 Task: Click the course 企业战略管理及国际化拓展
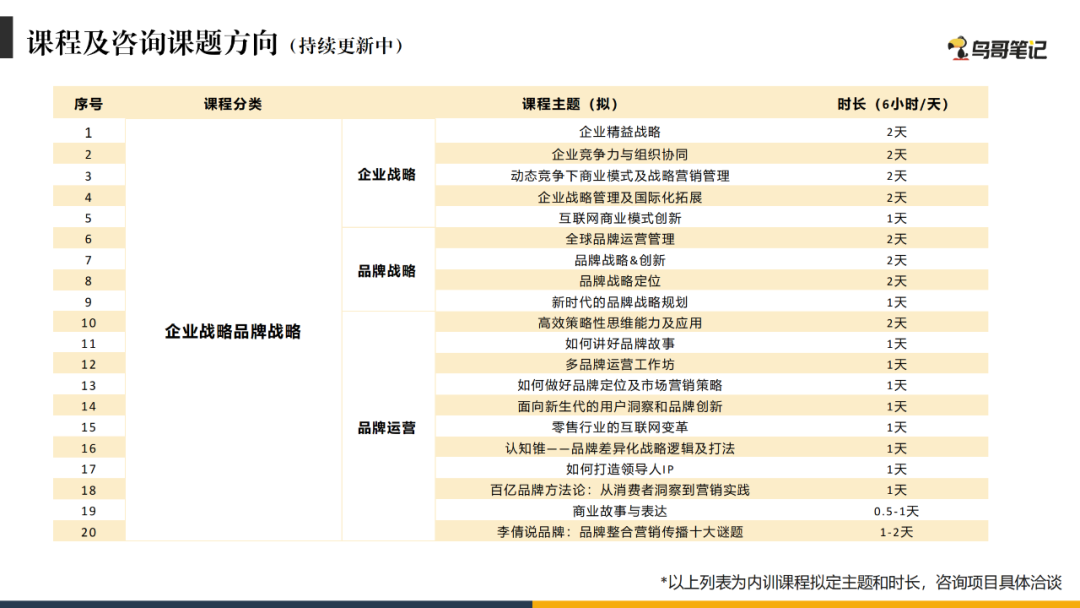(x=620, y=197)
